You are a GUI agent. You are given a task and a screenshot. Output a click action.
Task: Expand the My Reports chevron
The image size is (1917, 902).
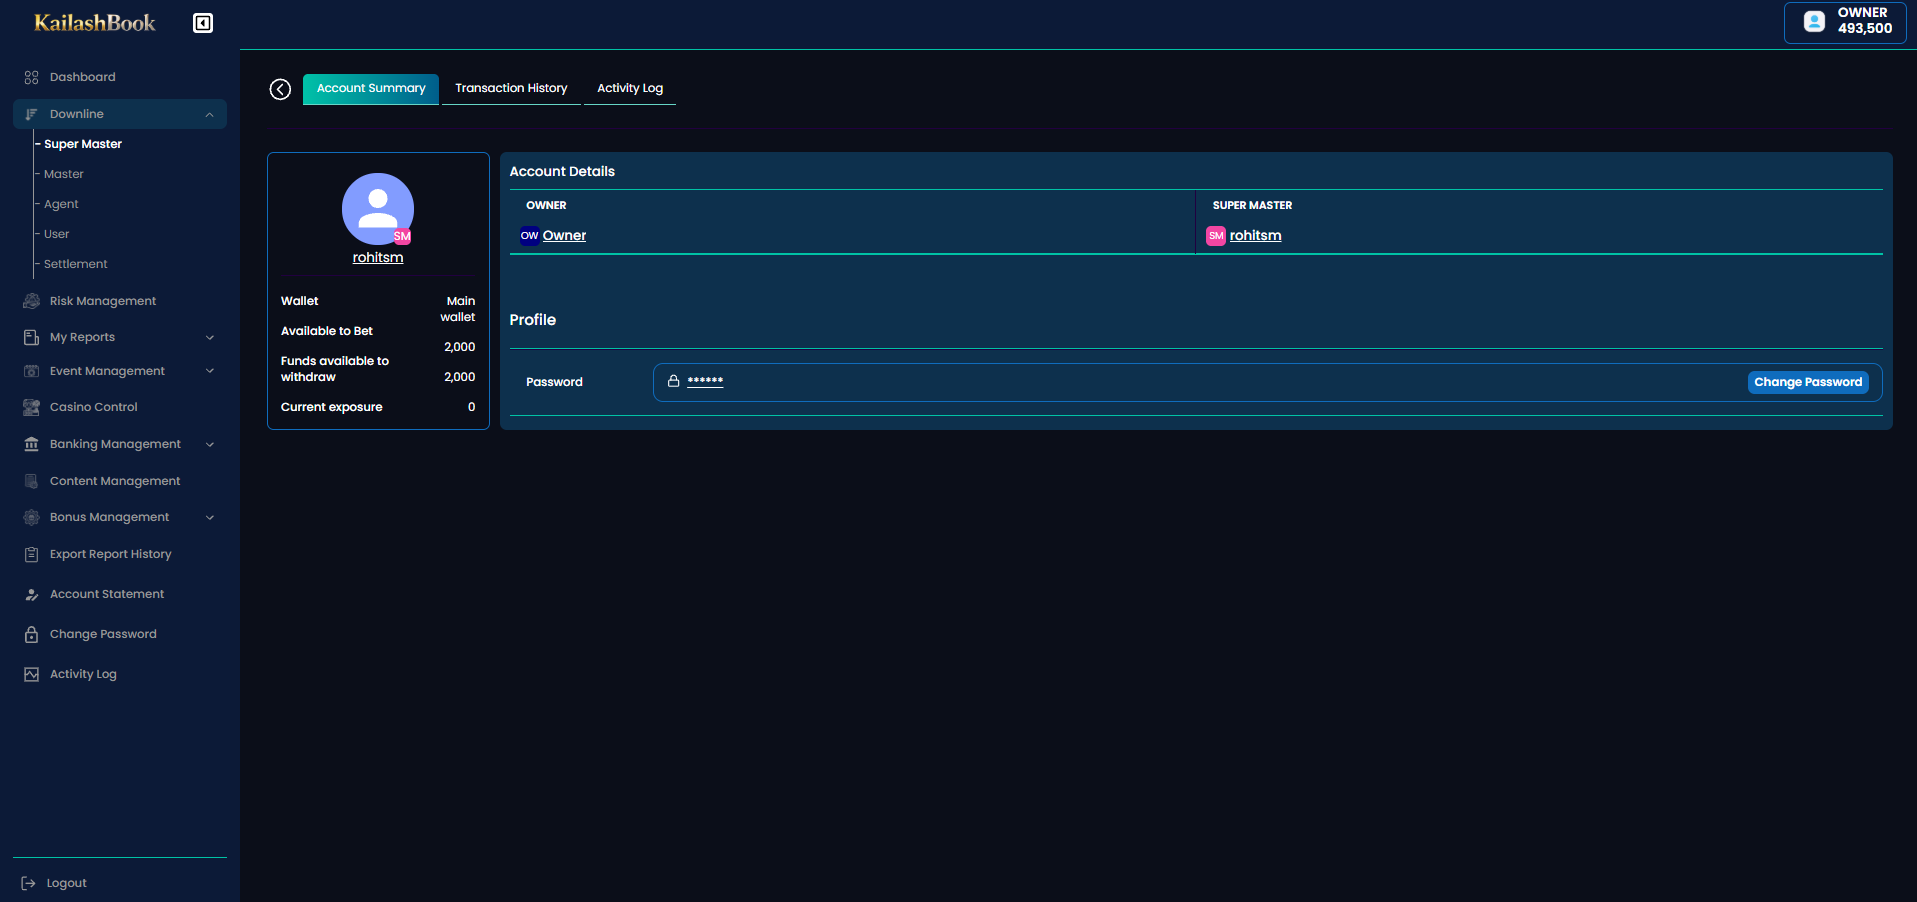[x=210, y=337]
